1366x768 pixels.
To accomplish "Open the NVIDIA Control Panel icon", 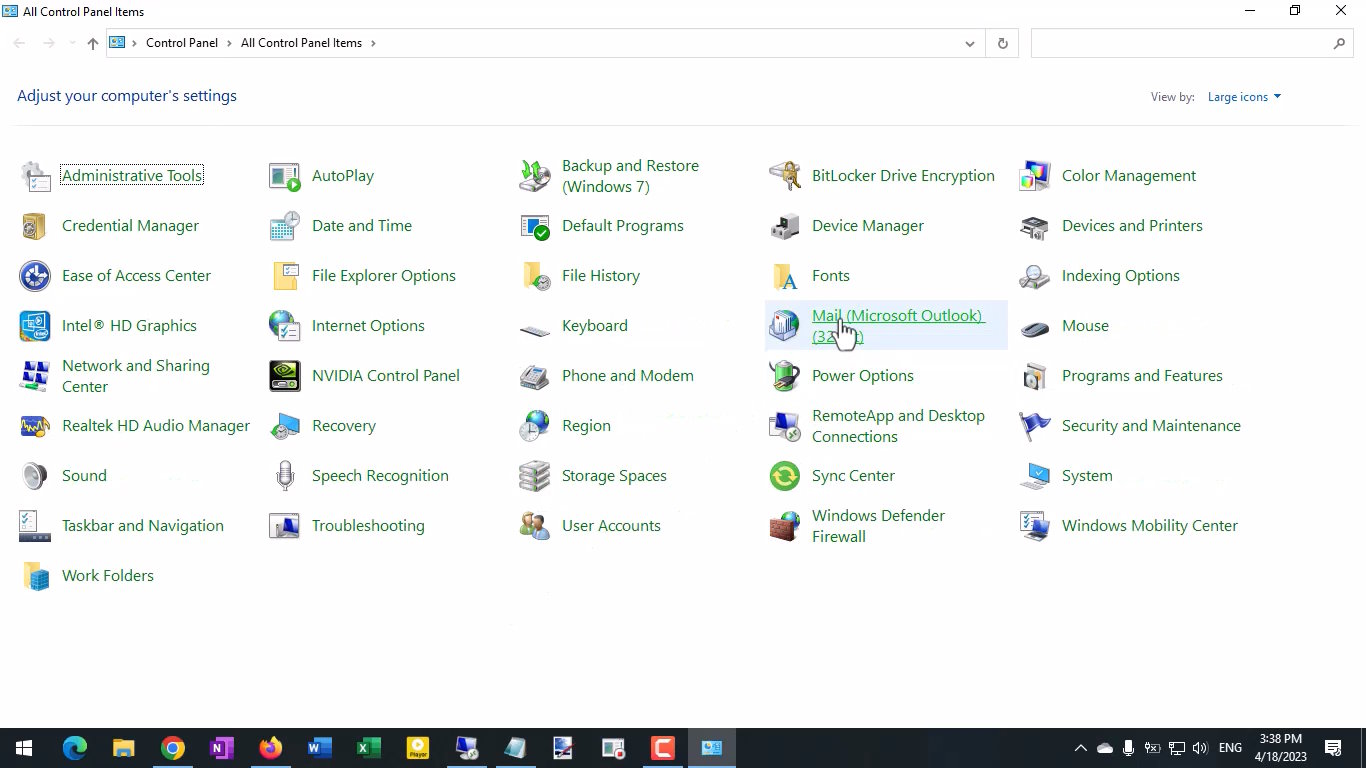I will (285, 376).
